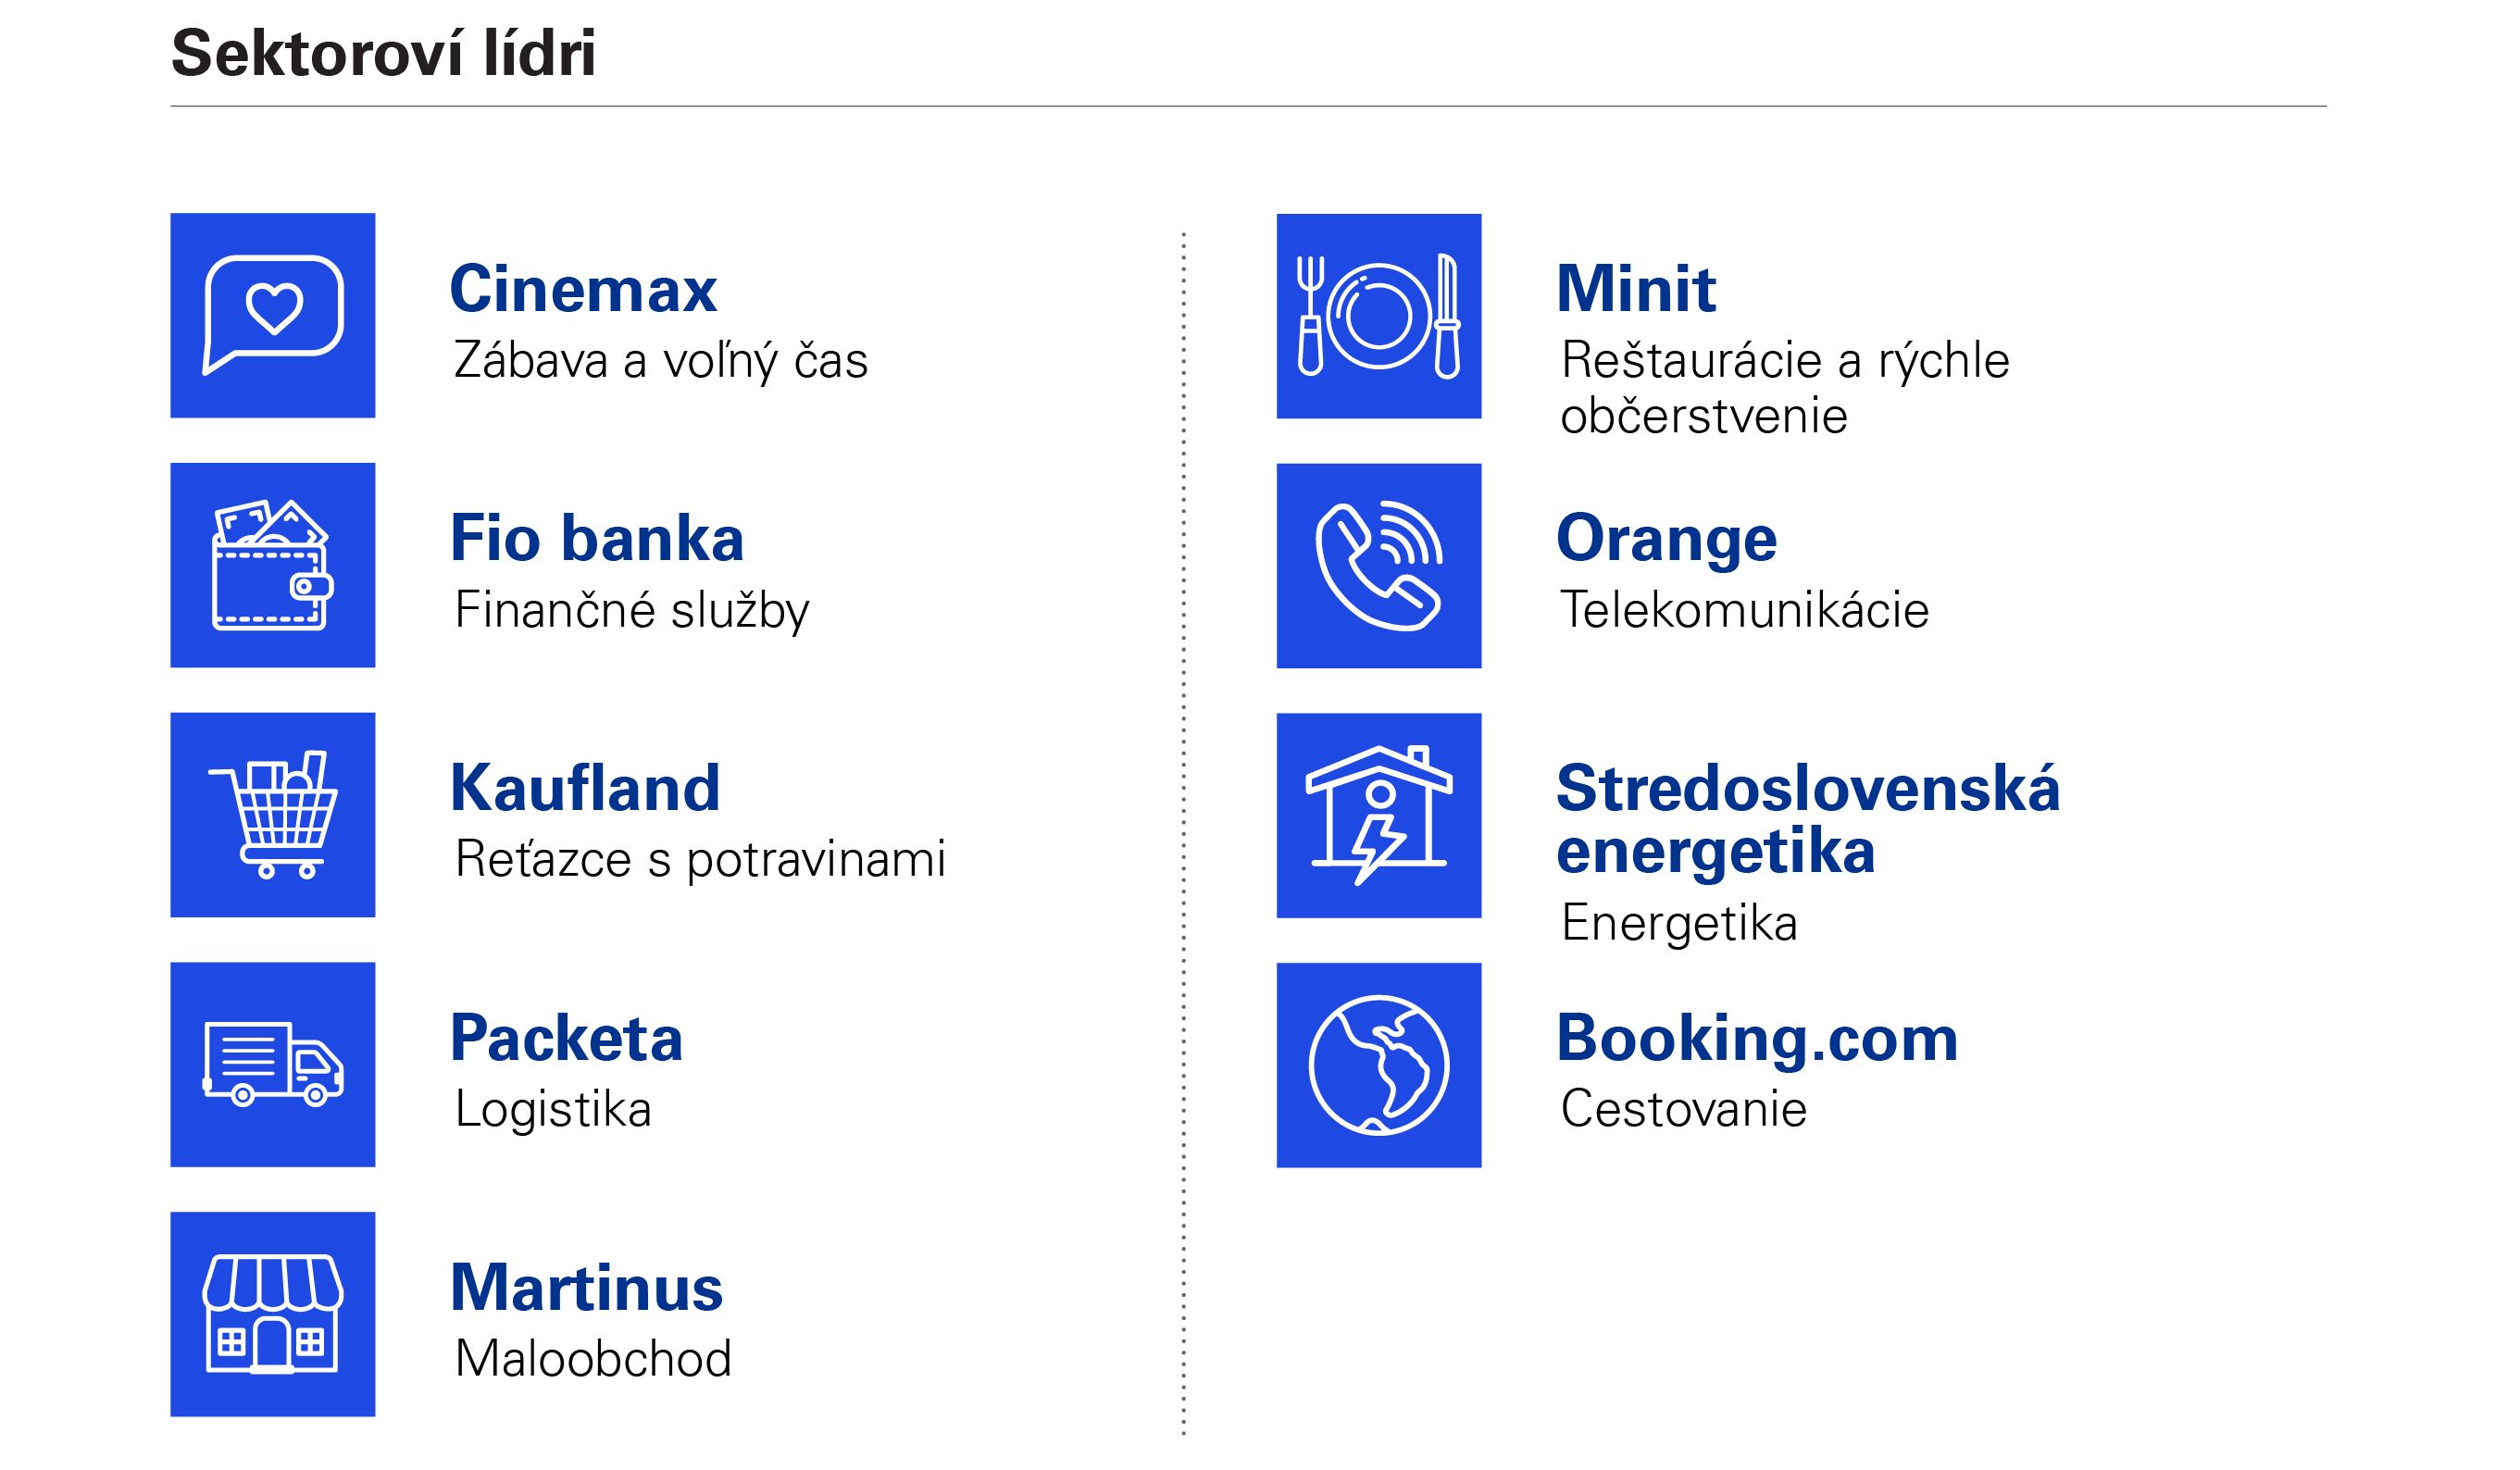Click the ringing phone icon
Screen dimensions: 2520x1470
[x=1378, y=566]
